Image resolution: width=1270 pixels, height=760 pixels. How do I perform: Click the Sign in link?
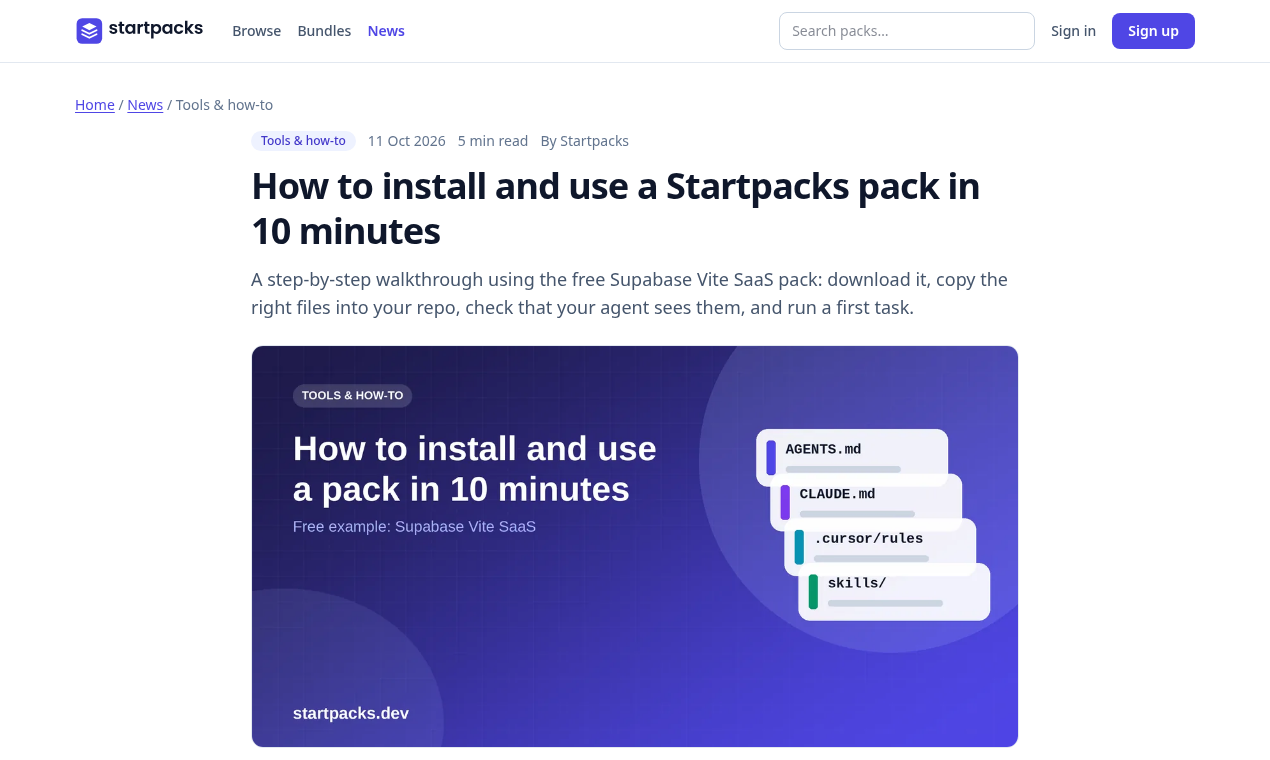tap(1073, 31)
